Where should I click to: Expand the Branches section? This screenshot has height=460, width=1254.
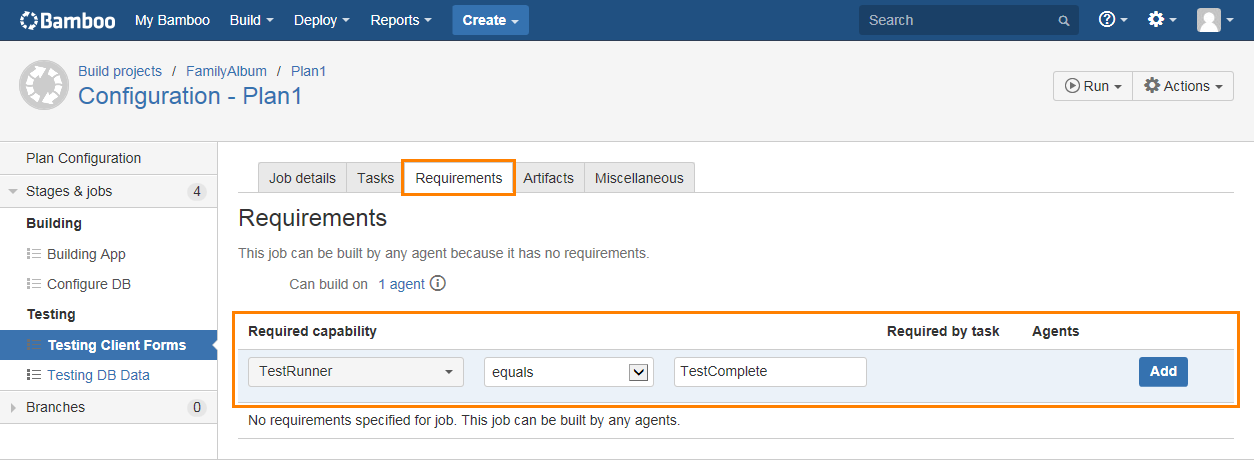(13, 407)
